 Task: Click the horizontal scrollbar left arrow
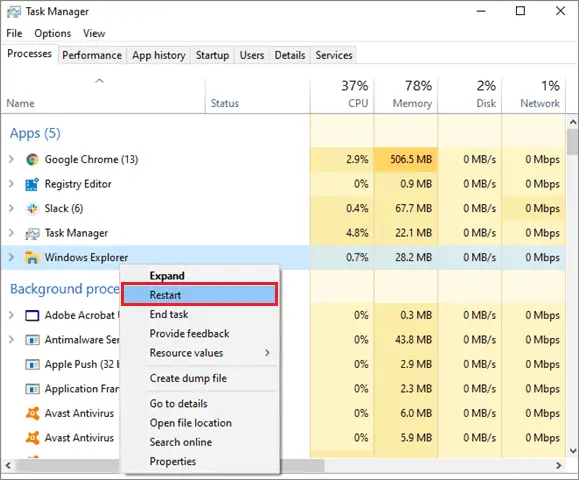(8, 465)
